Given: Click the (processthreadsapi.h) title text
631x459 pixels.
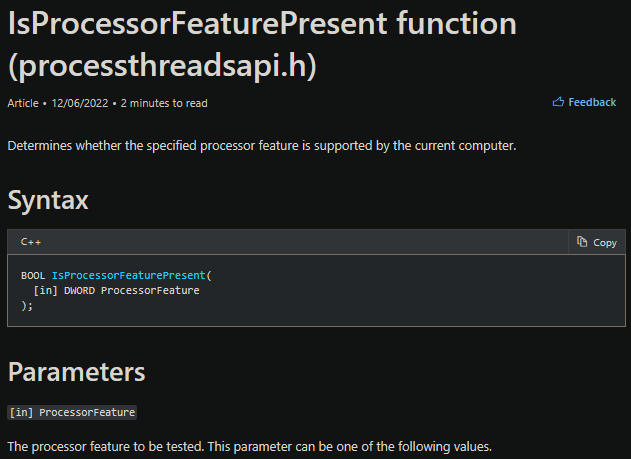Looking at the screenshot, I should (x=164, y=65).
